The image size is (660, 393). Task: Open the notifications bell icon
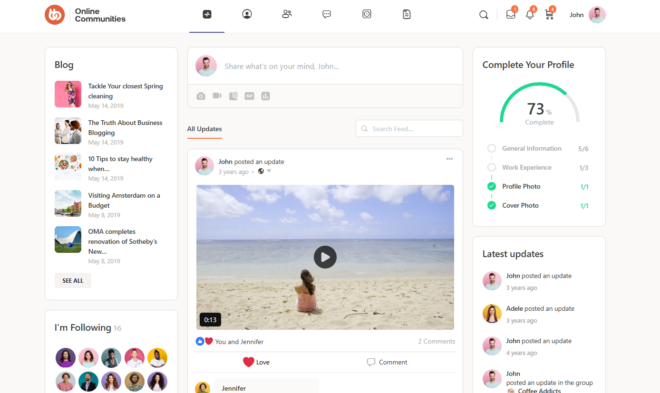[x=530, y=15]
